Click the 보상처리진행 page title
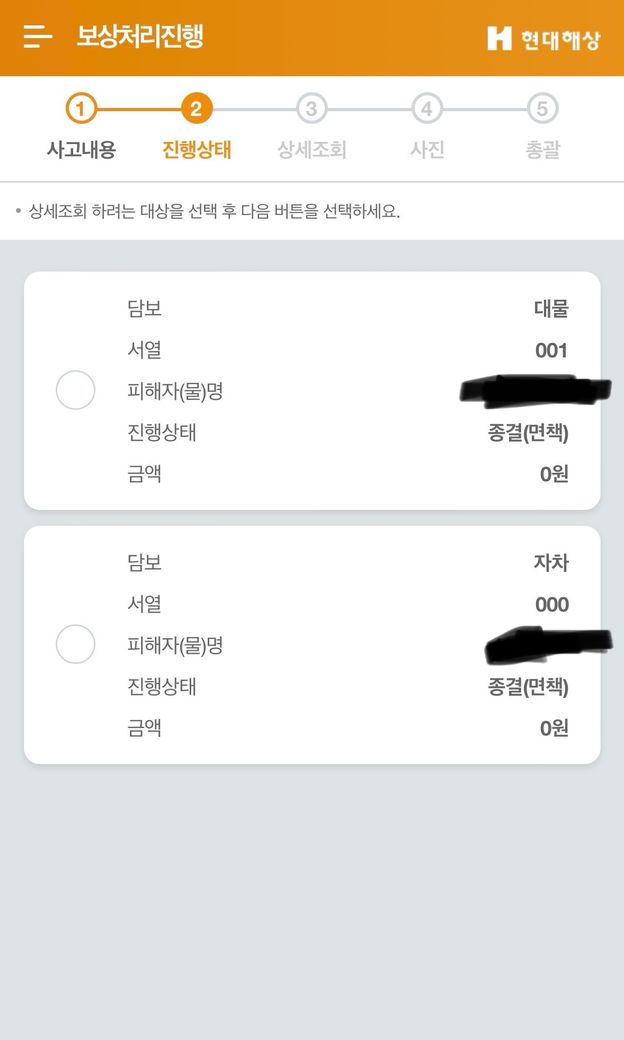The height and width of the screenshot is (1040, 624). coord(140,37)
